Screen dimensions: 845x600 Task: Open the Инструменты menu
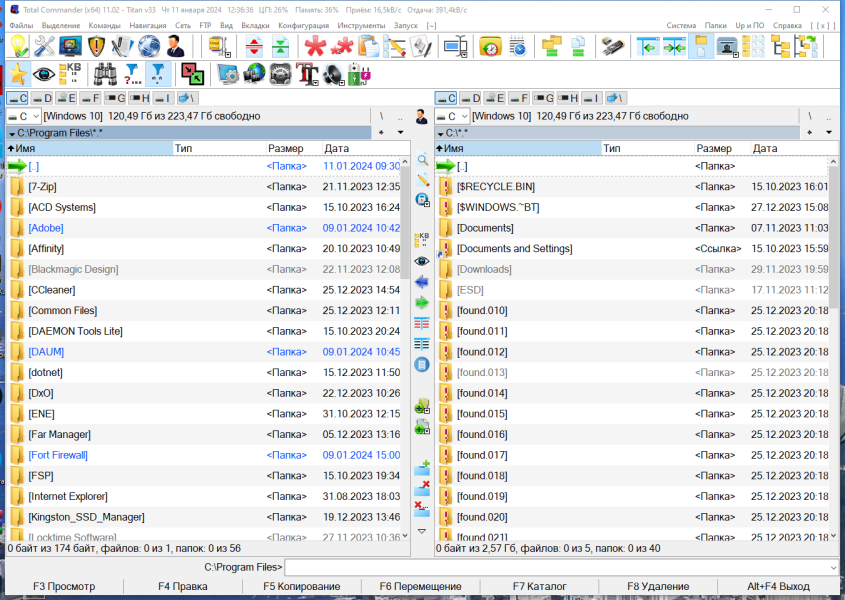(361, 25)
